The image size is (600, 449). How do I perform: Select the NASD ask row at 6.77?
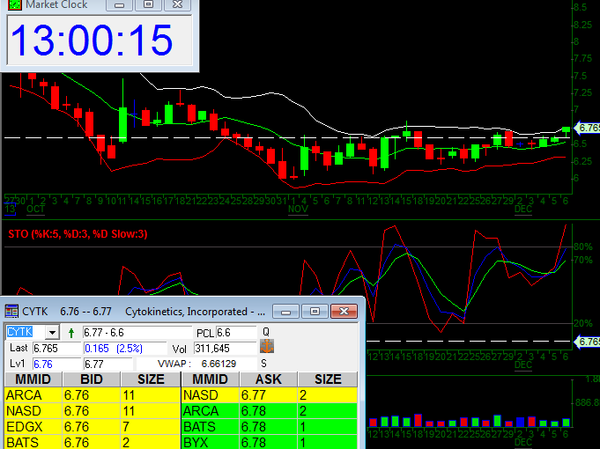(x=270, y=395)
